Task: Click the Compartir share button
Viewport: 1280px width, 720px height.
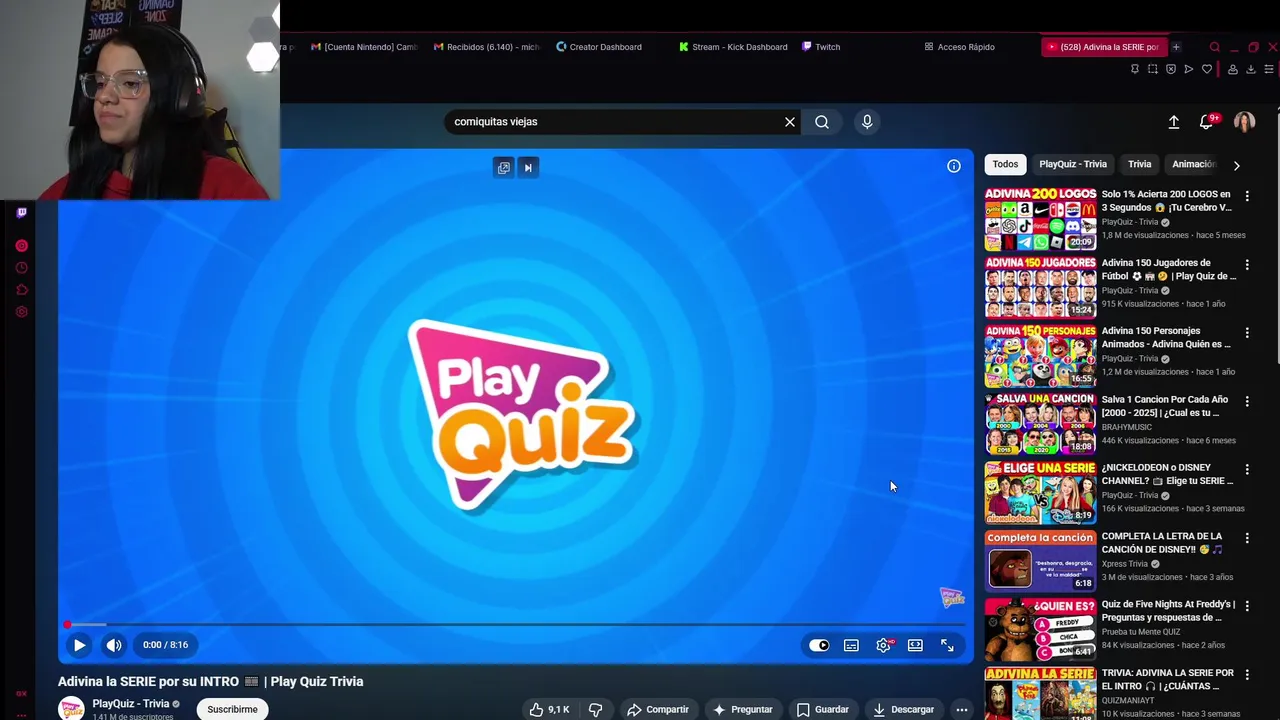Action: tap(658, 710)
